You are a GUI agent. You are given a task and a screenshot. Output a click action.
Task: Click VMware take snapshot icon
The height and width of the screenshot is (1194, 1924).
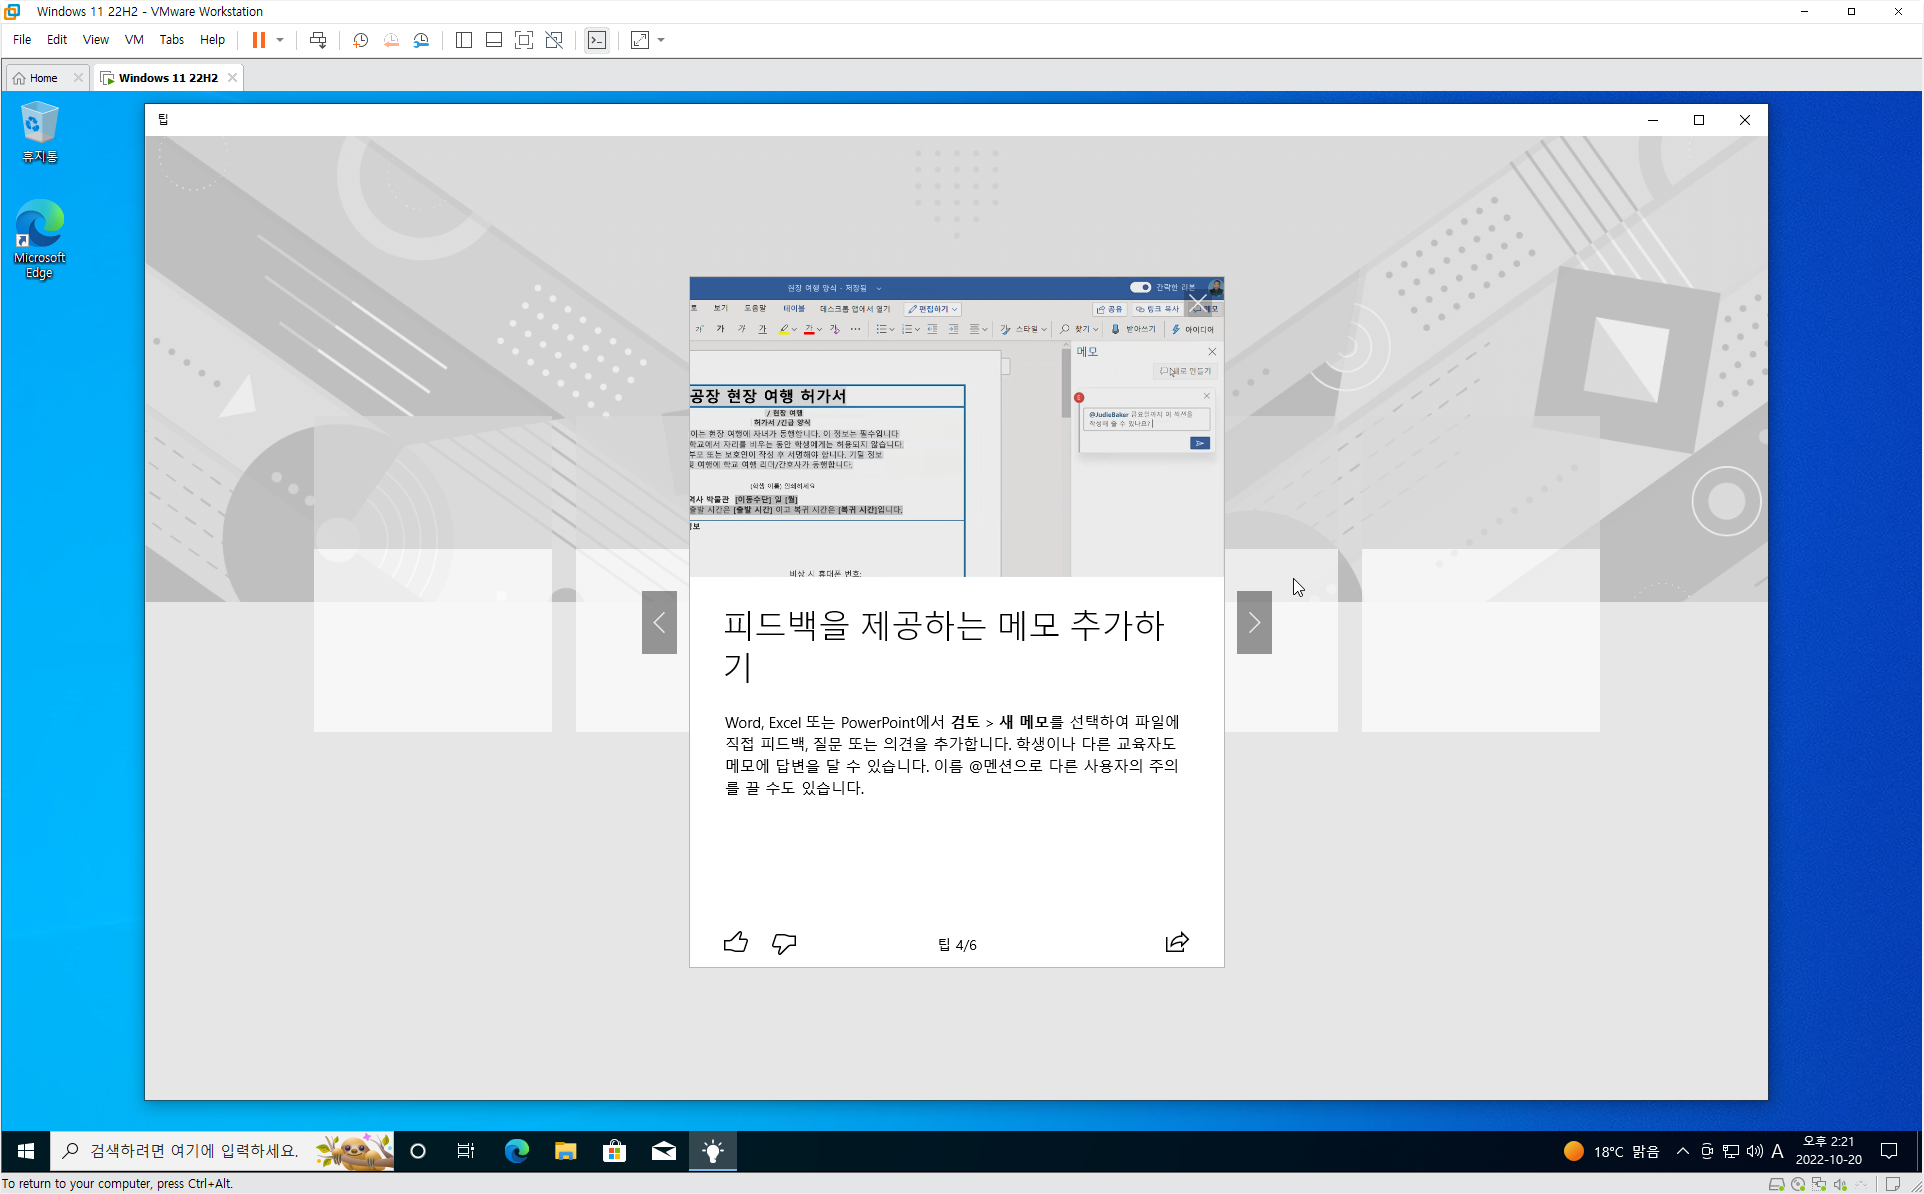click(361, 40)
